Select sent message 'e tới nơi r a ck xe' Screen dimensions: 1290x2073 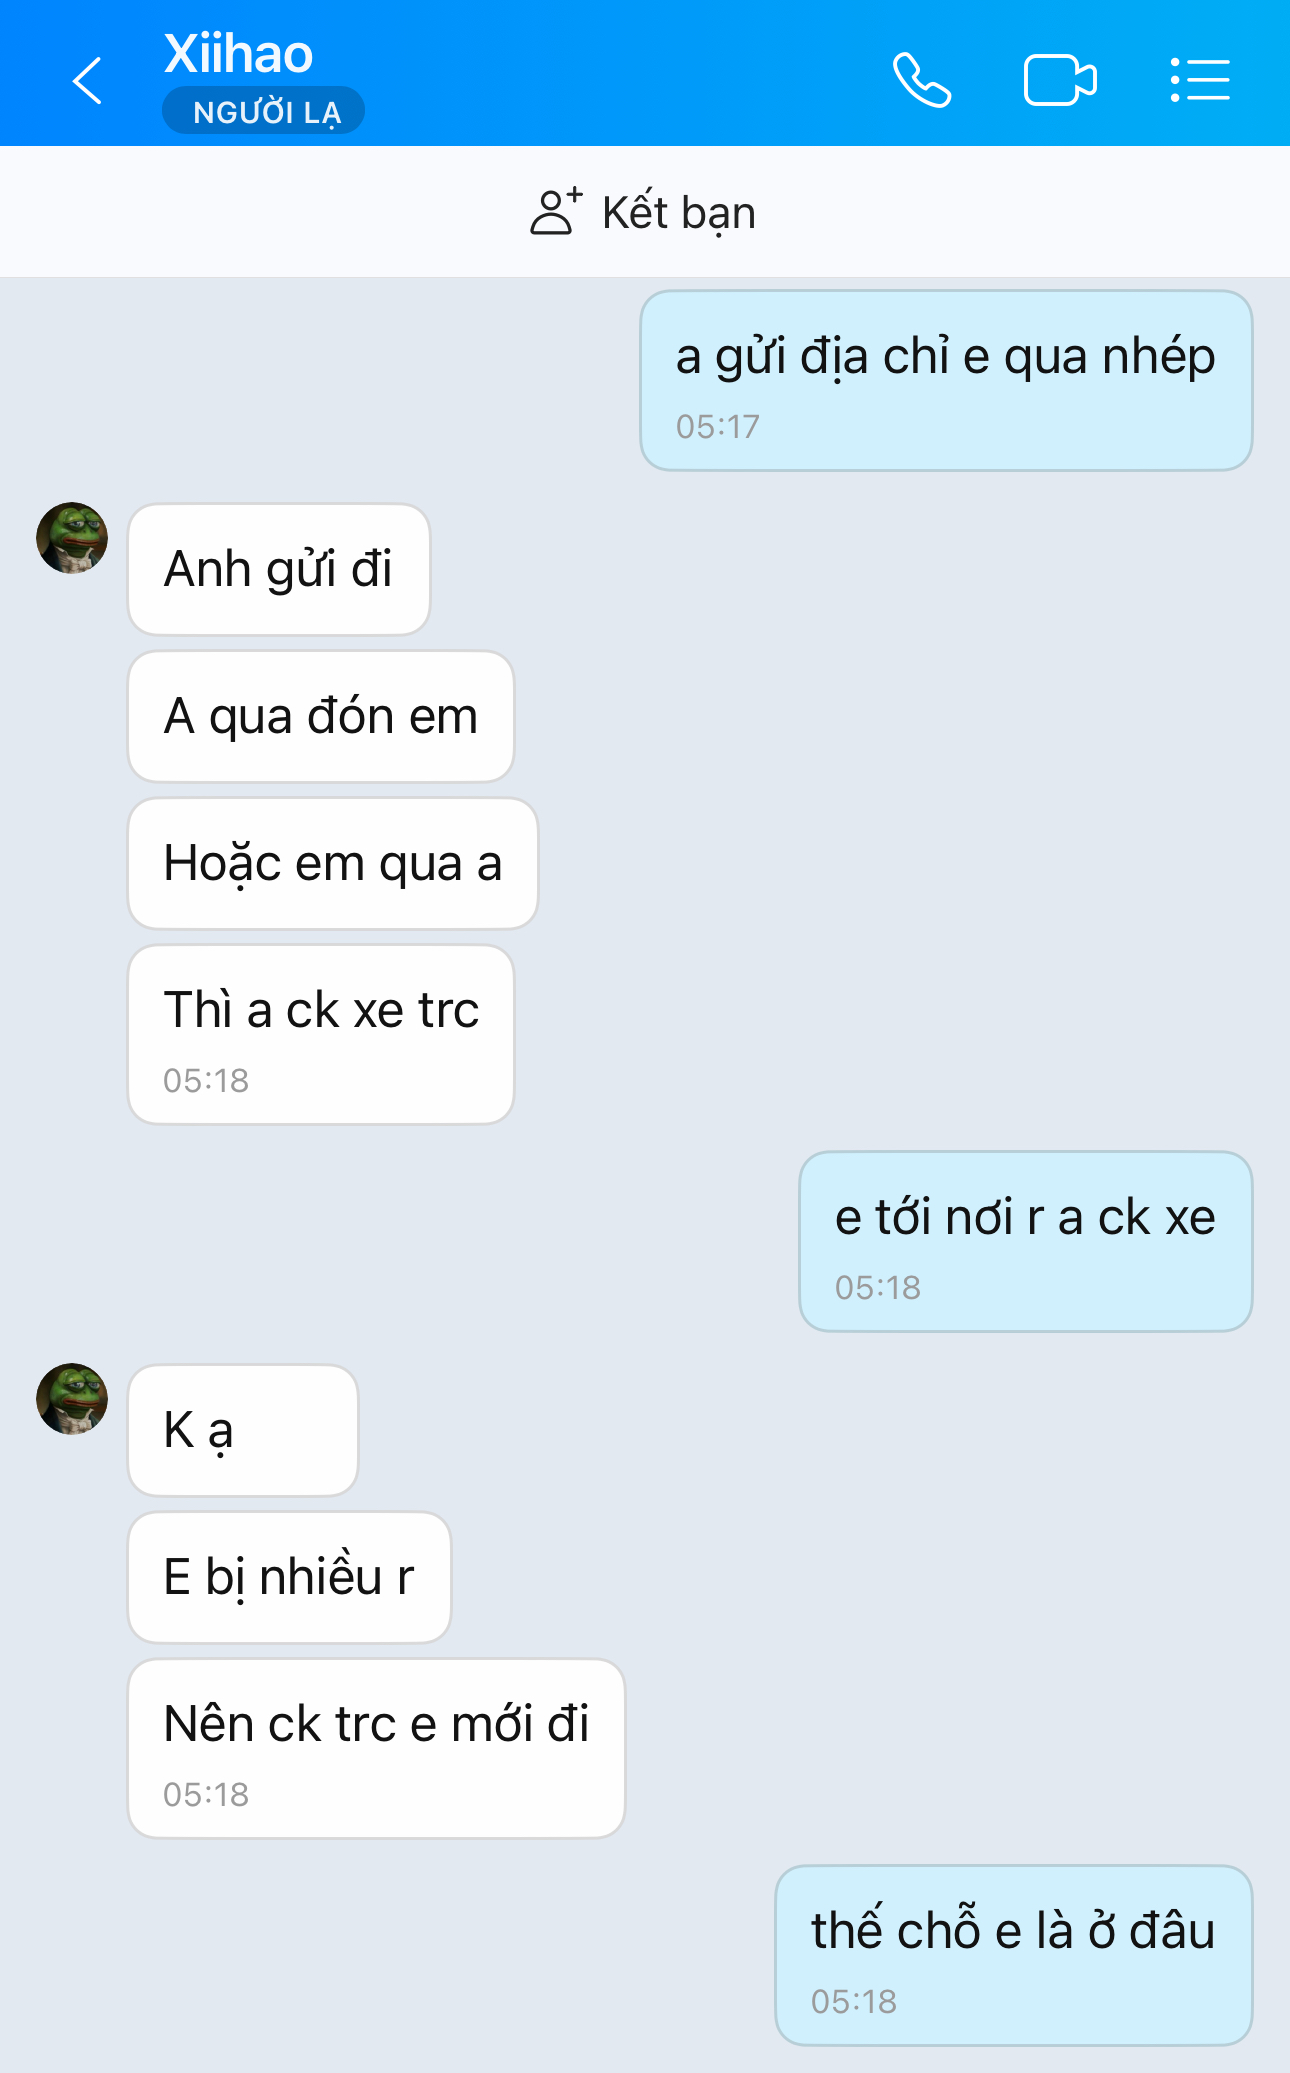tap(1026, 1242)
